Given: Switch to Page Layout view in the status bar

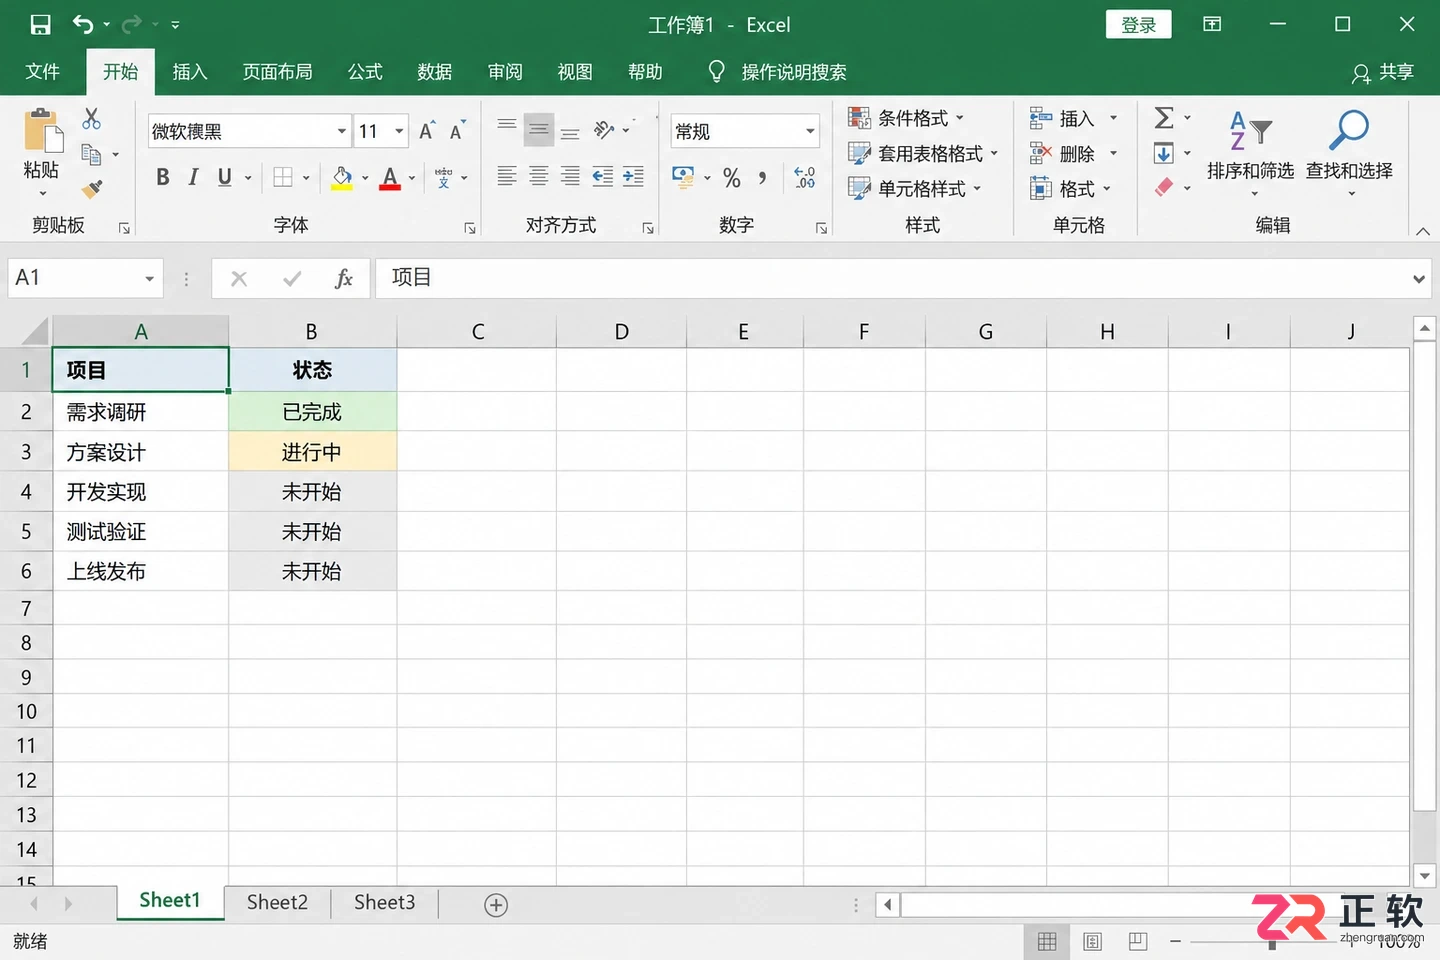Looking at the screenshot, I should (1092, 942).
